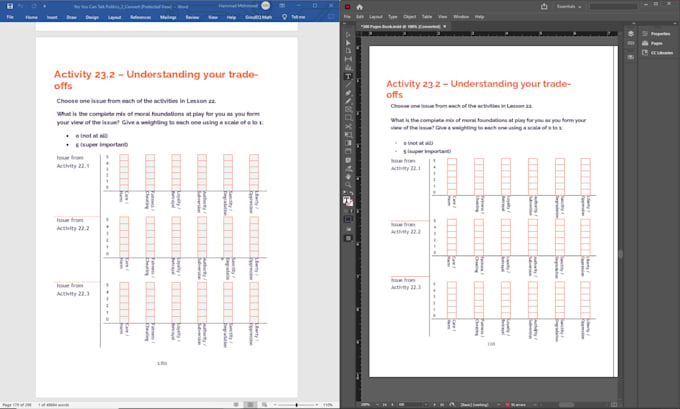Select the Content Collector tool in InDesign
This screenshot has width=680, height=409.
348,68
